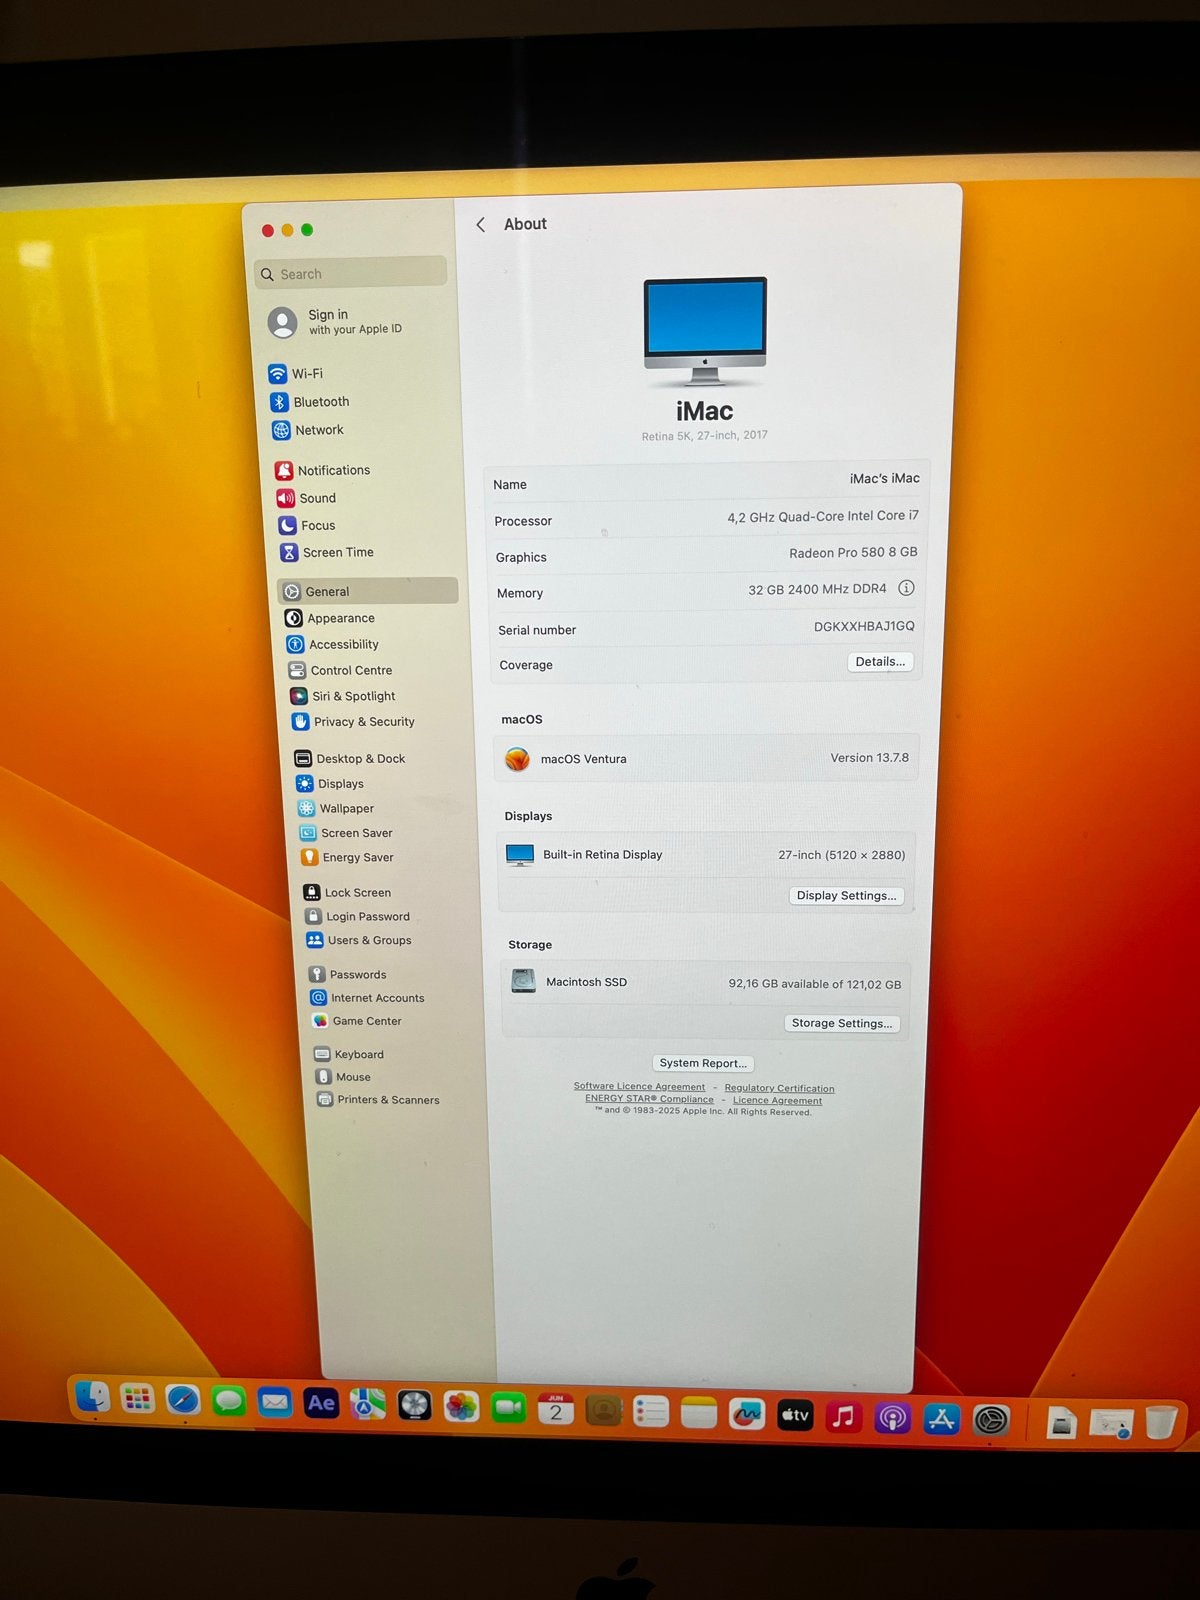
Task: Open Appearance settings
Action: (330, 618)
